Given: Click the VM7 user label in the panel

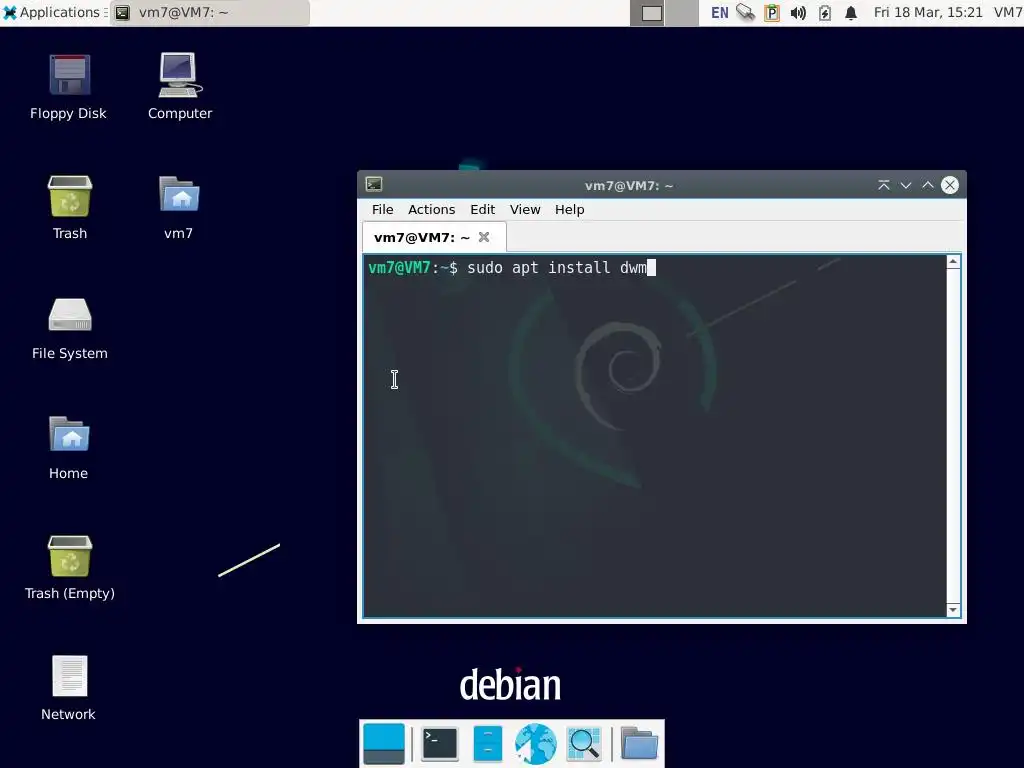Looking at the screenshot, I should click(1008, 12).
